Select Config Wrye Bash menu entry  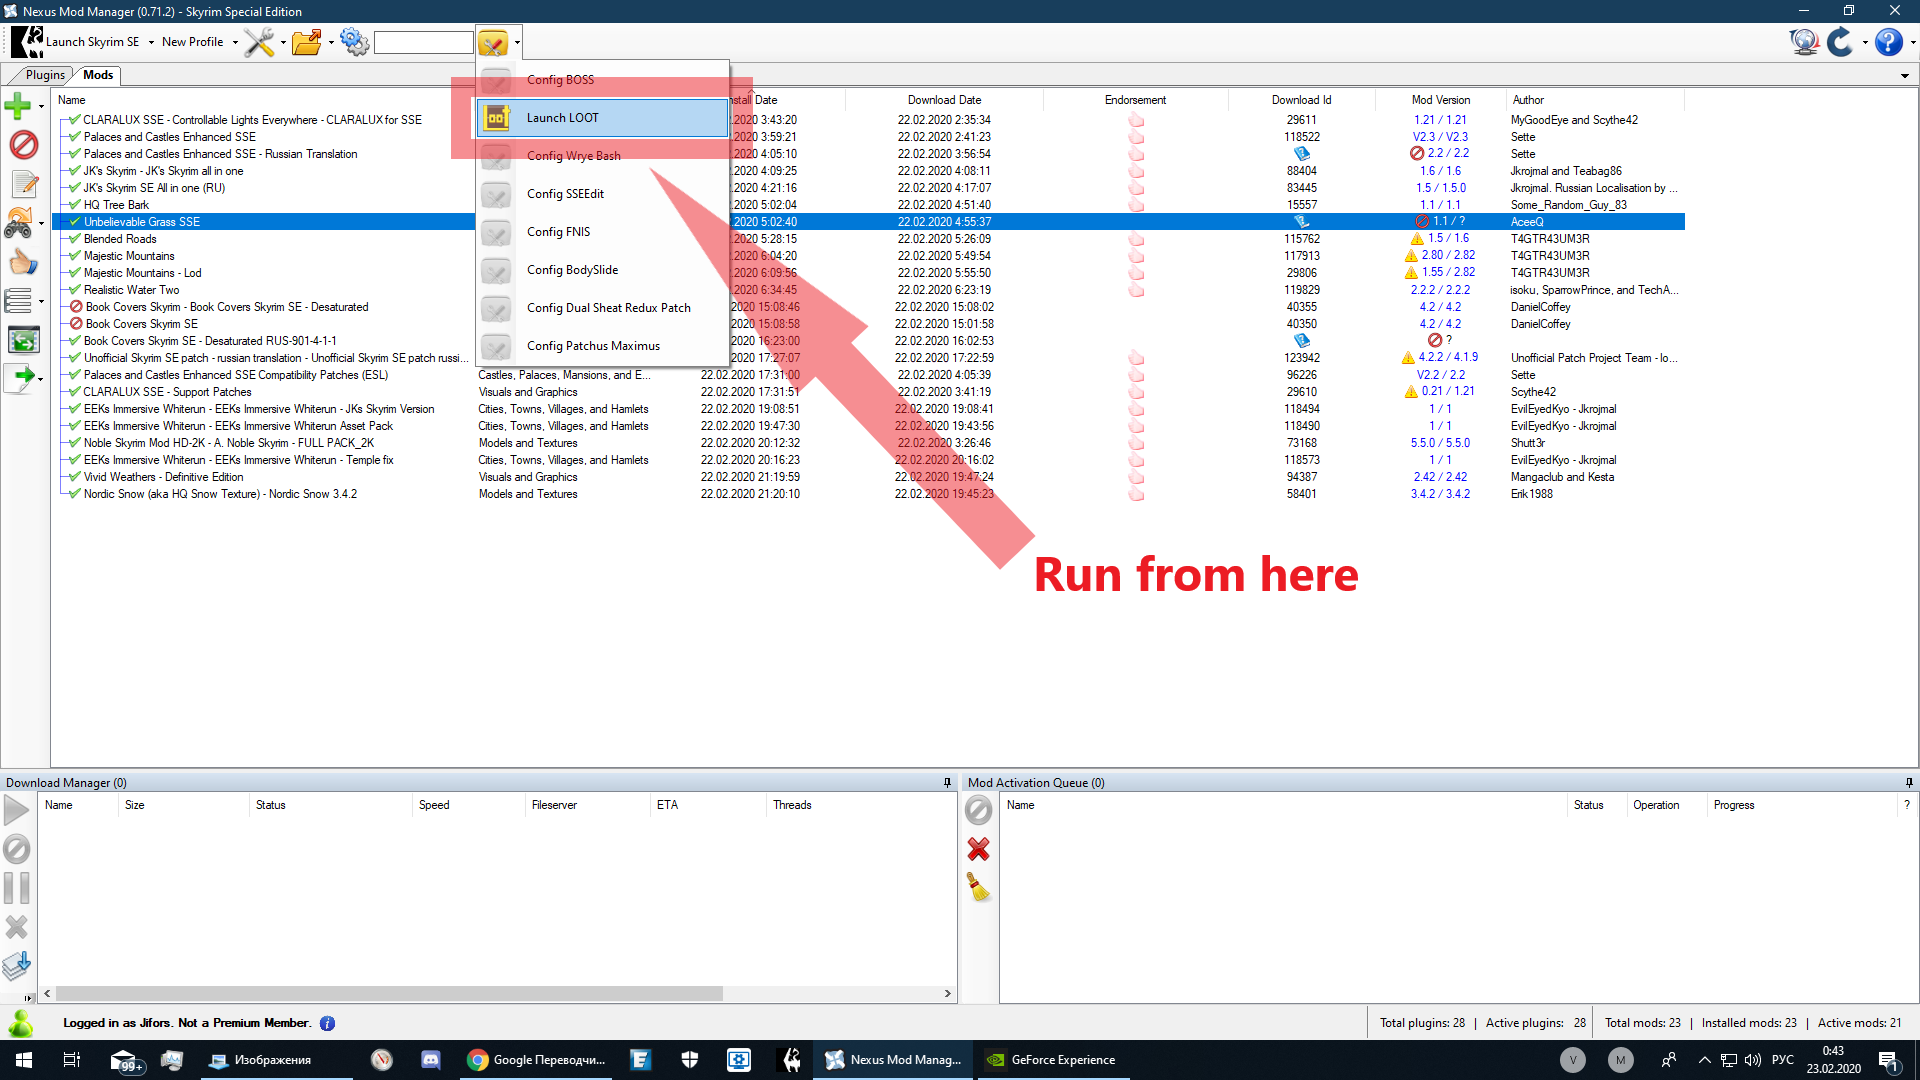coord(603,156)
